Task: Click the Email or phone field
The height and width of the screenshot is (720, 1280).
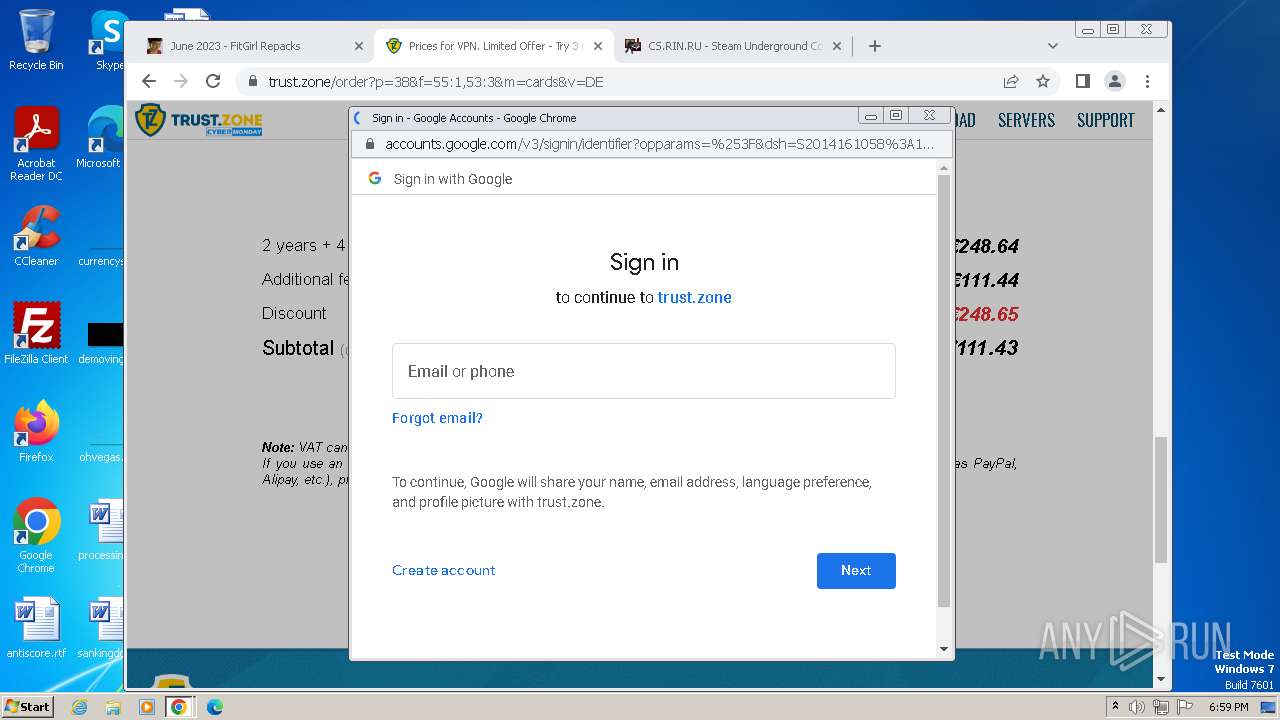Action: pos(644,371)
